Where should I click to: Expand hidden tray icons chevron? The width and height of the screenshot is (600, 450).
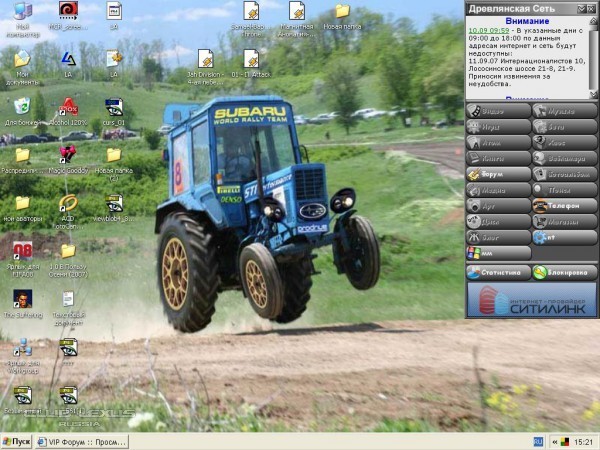click(554, 442)
